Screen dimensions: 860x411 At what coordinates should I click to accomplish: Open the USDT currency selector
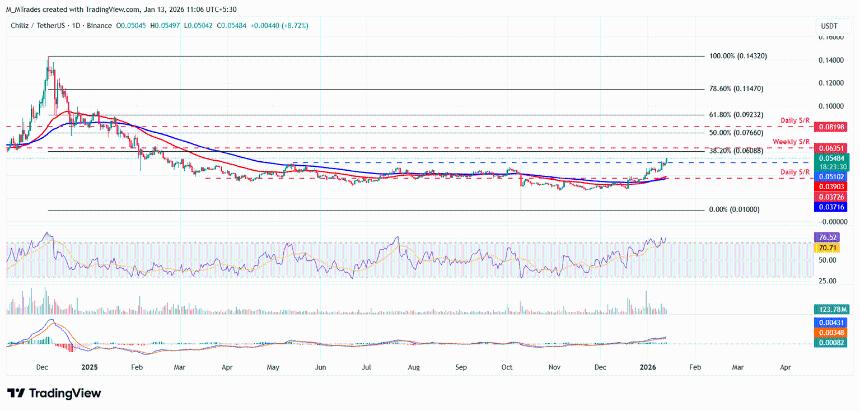(x=830, y=27)
